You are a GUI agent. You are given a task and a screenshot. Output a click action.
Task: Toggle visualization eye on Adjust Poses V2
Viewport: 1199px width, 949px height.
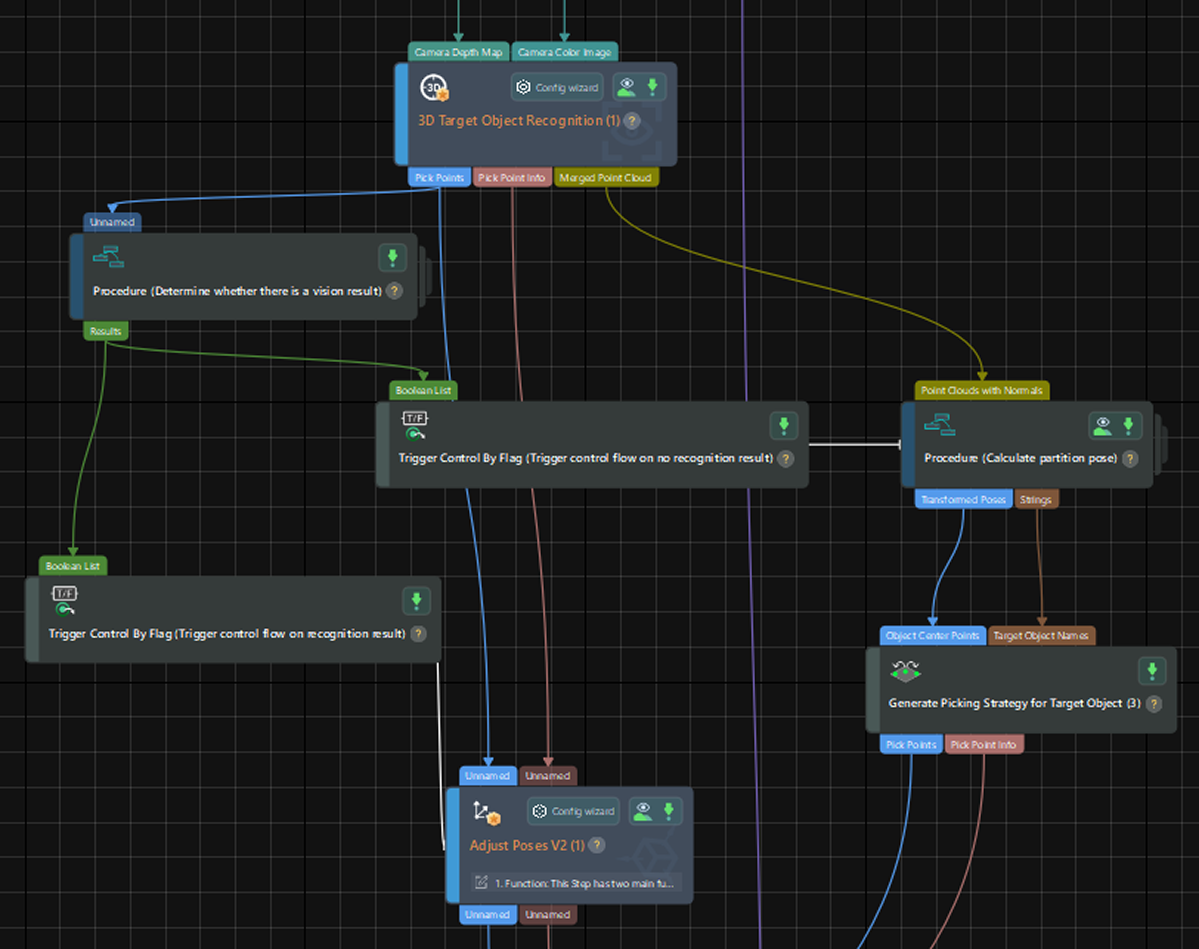pyautogui.click(x=643, y=811)
